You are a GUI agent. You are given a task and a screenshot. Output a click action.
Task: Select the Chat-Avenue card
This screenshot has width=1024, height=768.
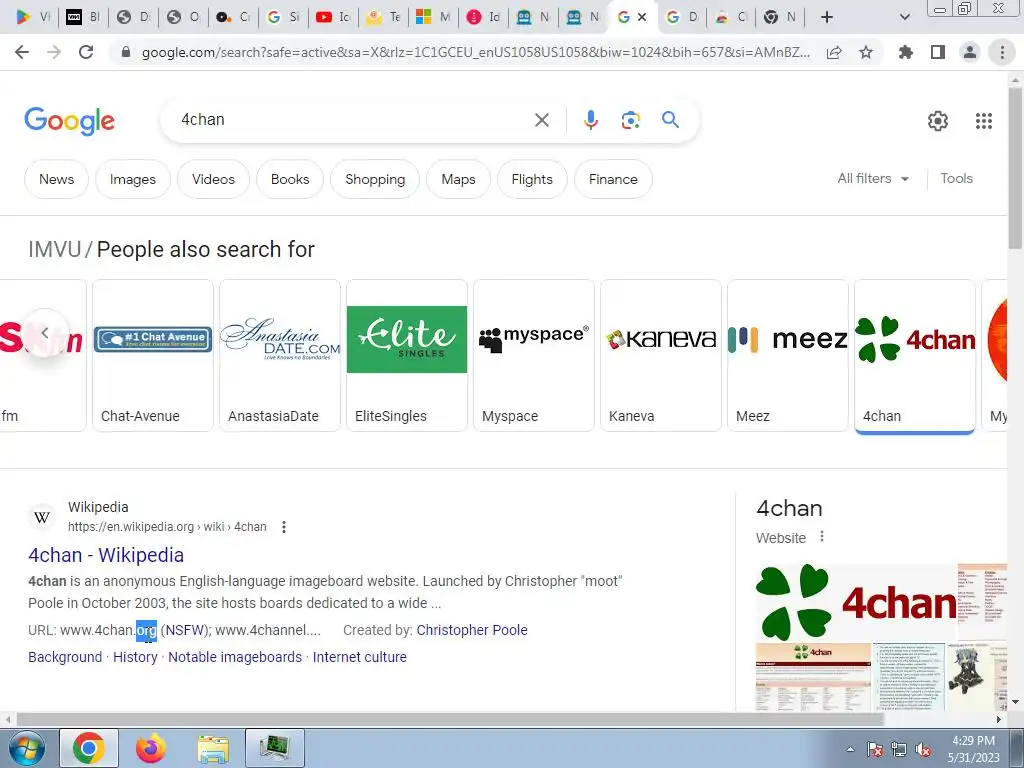pos(153,355)
